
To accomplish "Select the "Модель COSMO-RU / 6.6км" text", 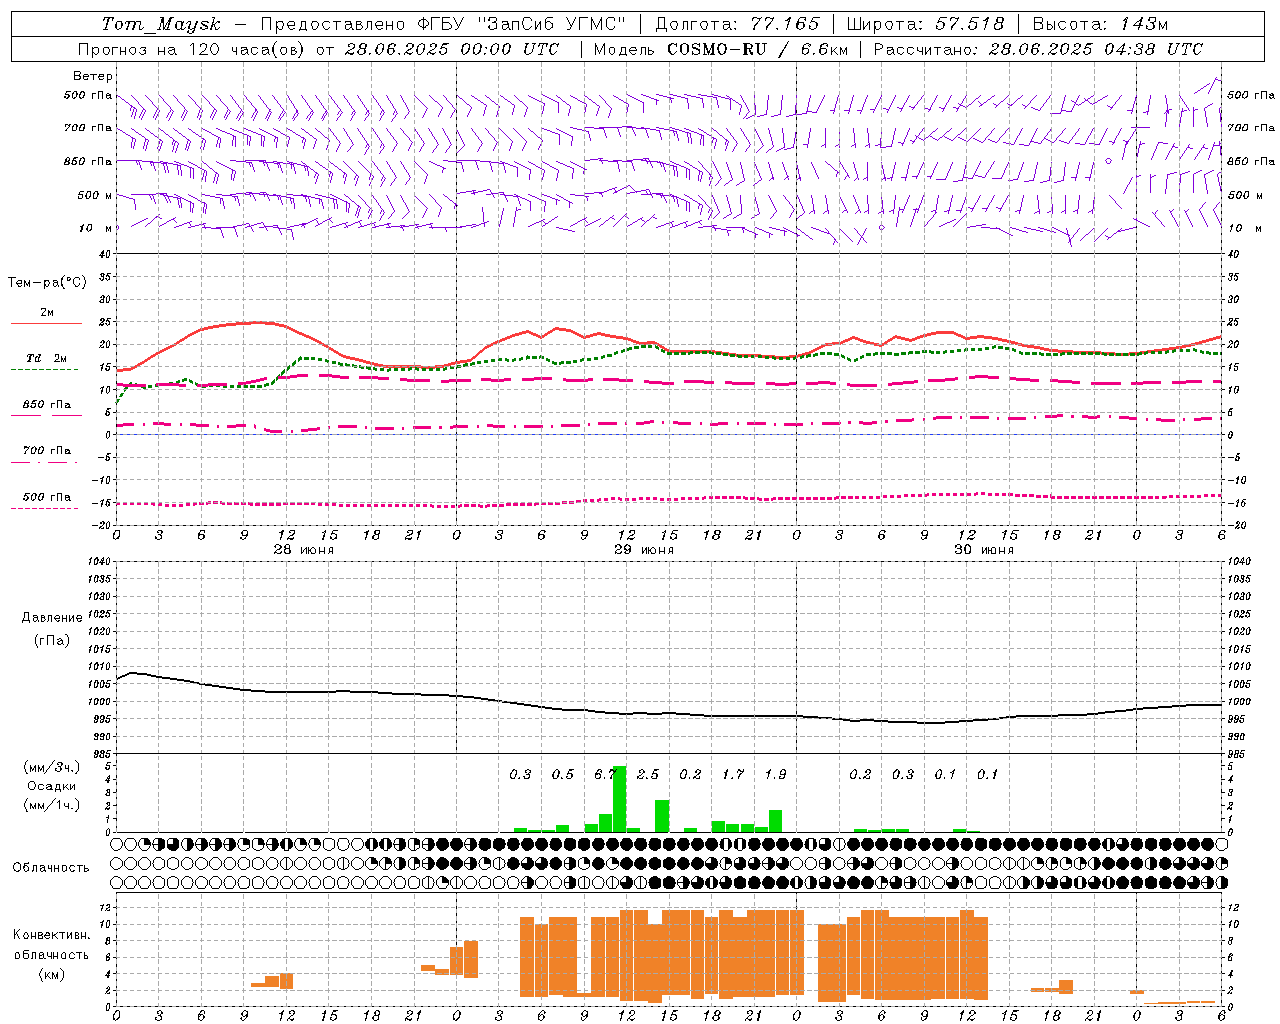I will pos(721,49).
